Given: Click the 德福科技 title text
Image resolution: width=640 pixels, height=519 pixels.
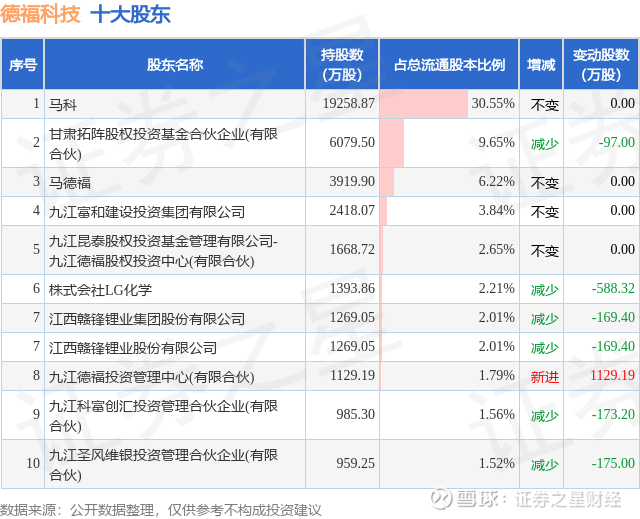Looking at the screenshot, I should (40, 14).
